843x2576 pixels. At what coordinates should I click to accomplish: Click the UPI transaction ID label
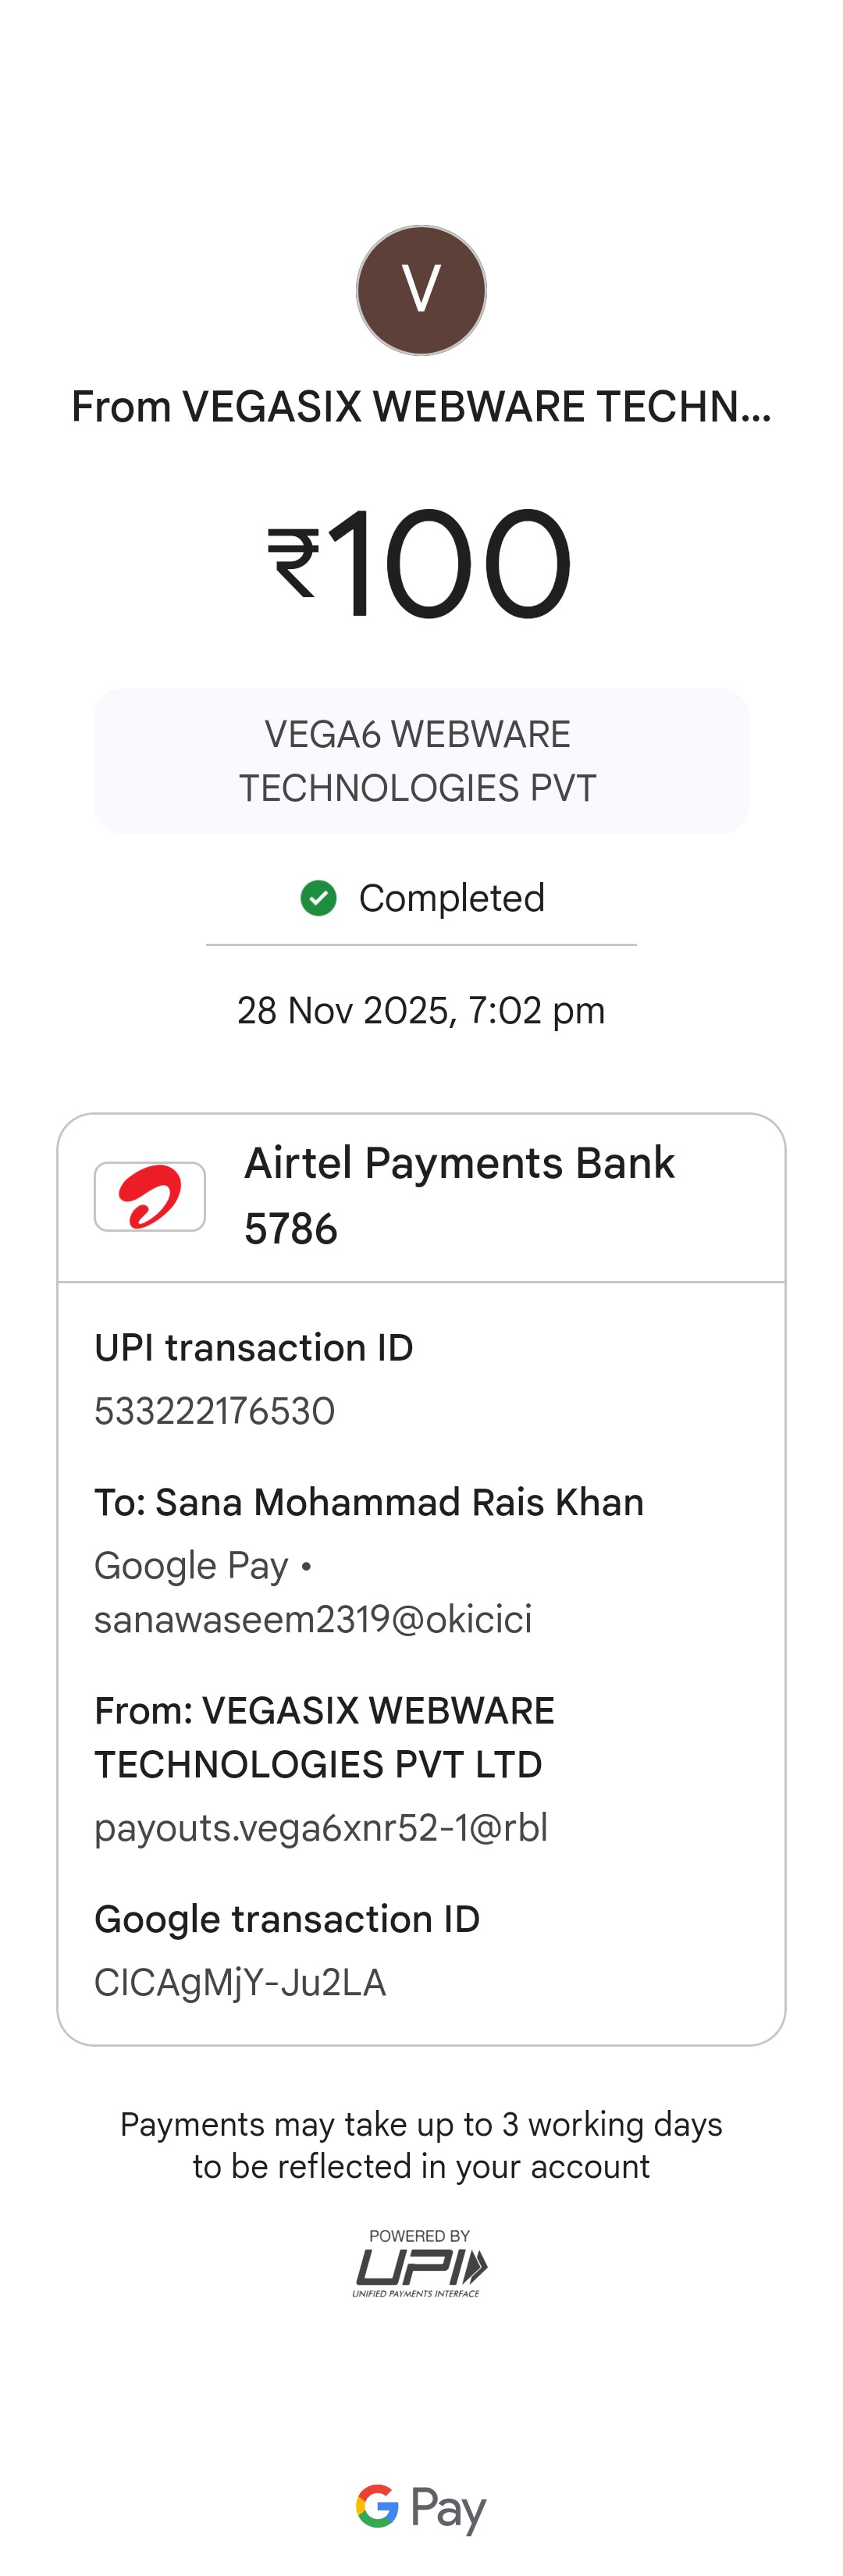254,1348
